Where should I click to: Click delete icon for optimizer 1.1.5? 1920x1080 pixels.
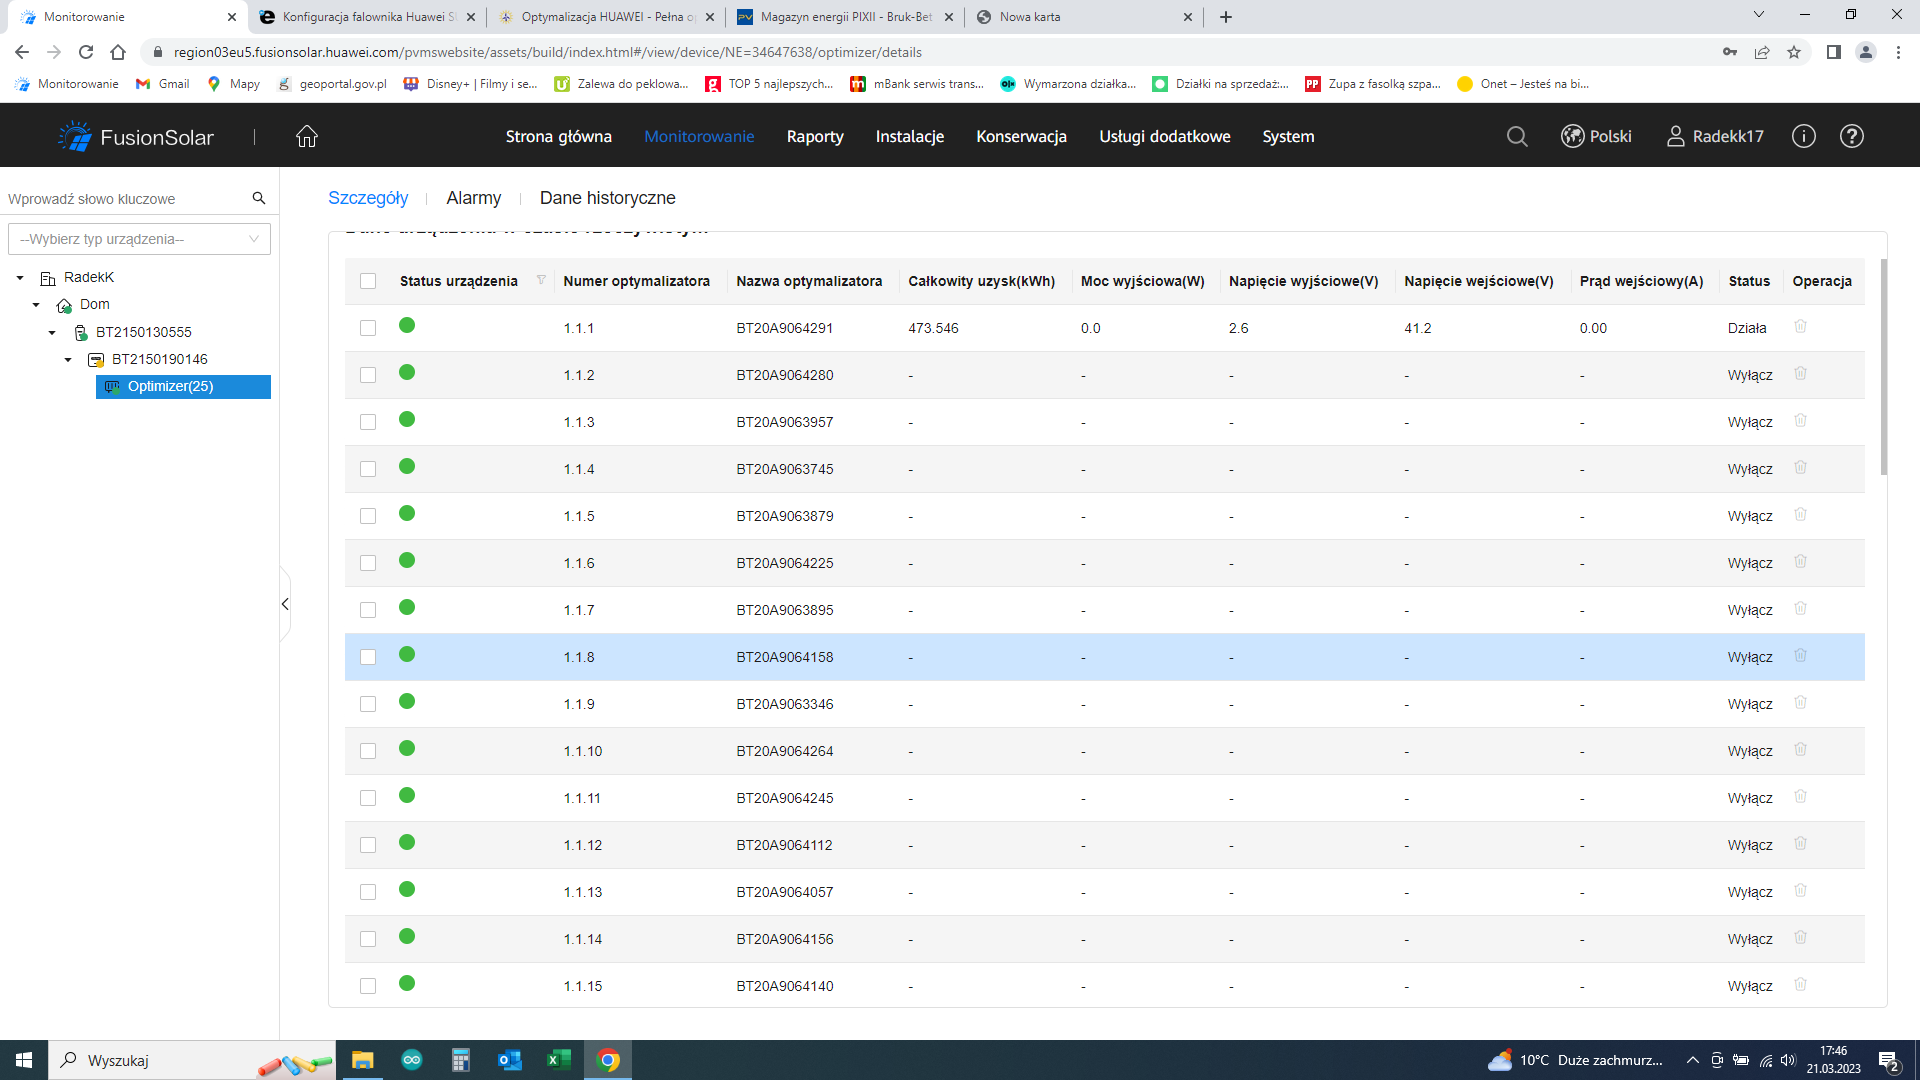[1800, 514]
